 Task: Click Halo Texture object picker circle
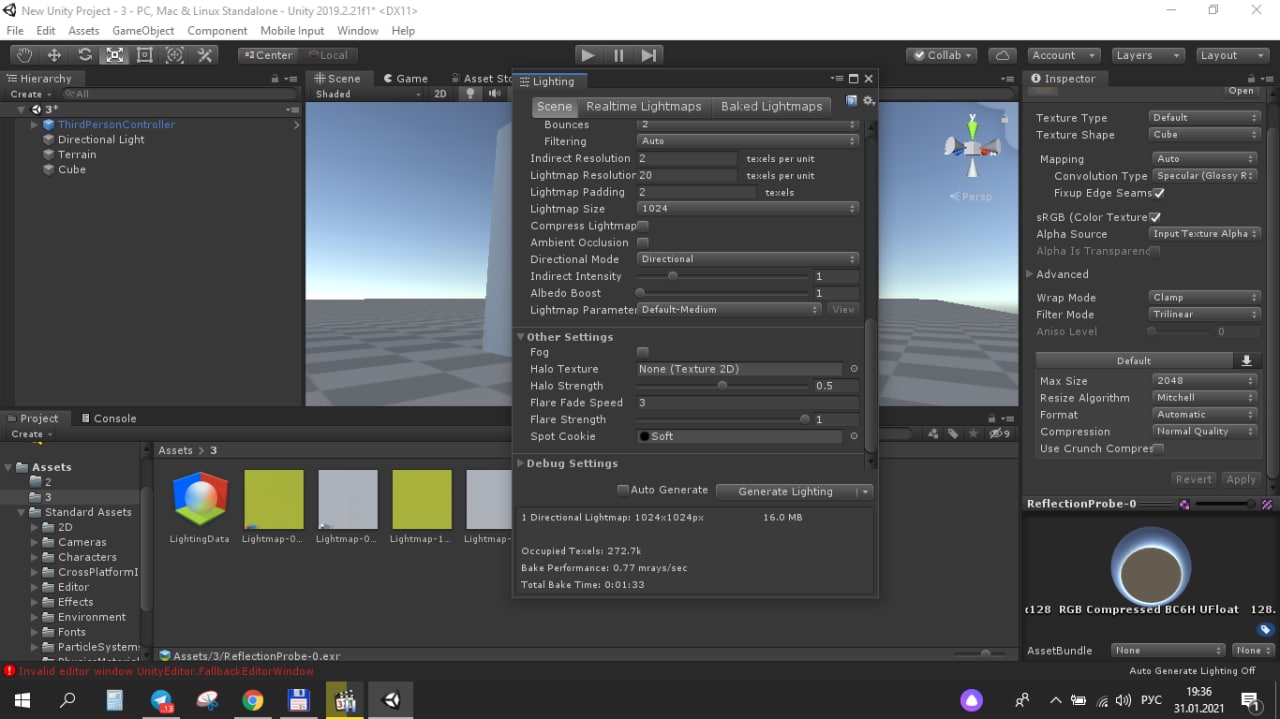pos(854,369)
